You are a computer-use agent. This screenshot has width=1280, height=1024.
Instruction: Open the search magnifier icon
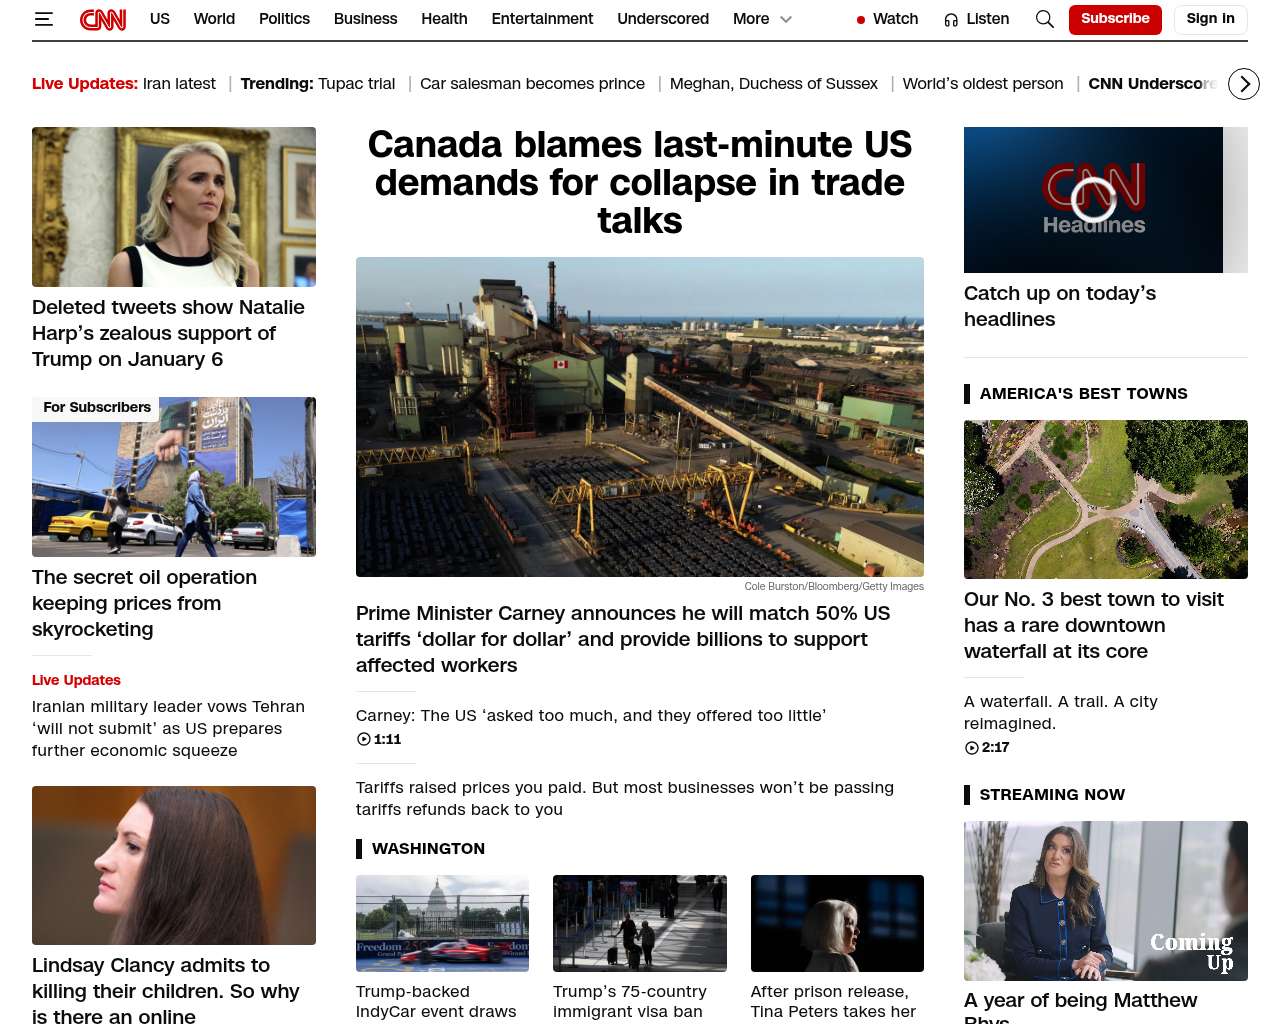(x=1045, y=19)
